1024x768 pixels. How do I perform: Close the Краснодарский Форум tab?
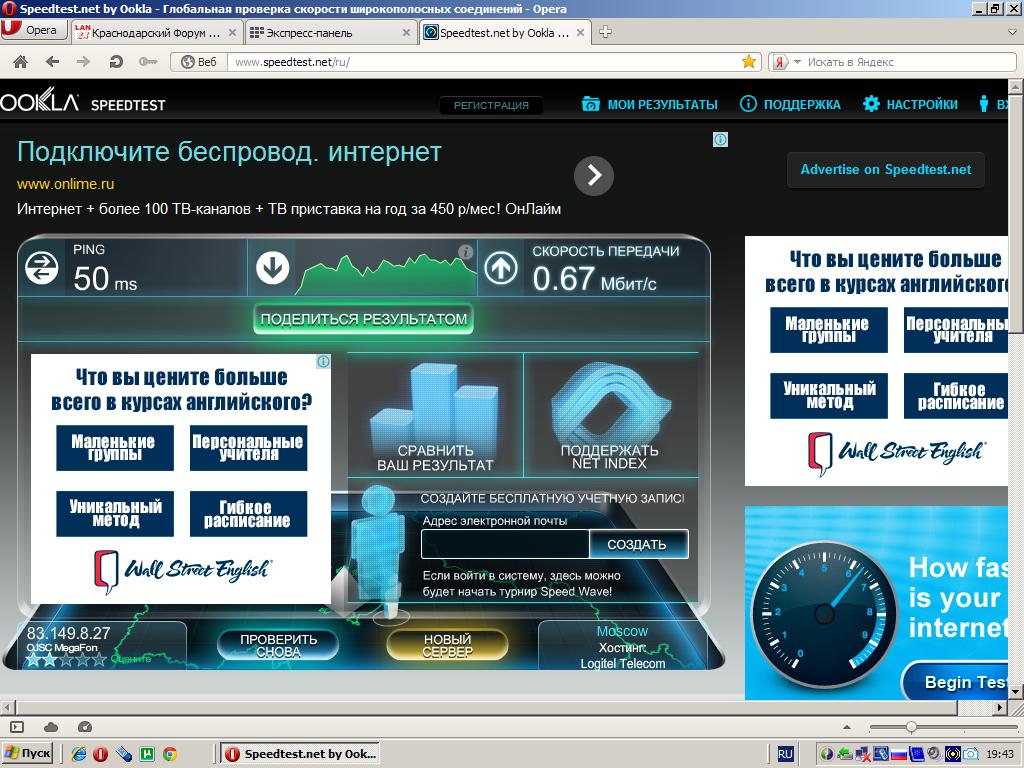[232, 33]
